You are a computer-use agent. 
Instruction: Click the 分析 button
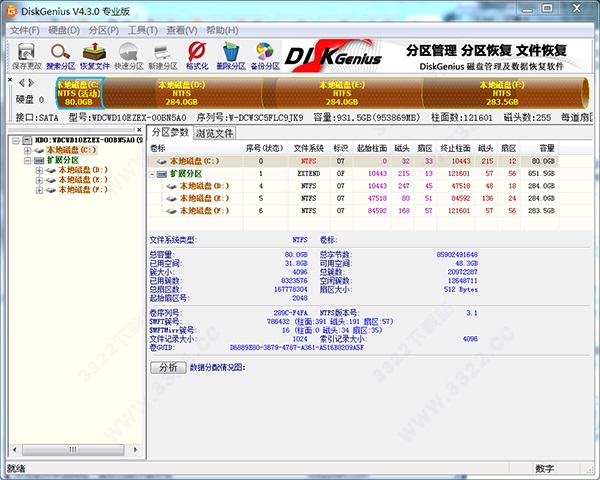[x=168, y=367]
